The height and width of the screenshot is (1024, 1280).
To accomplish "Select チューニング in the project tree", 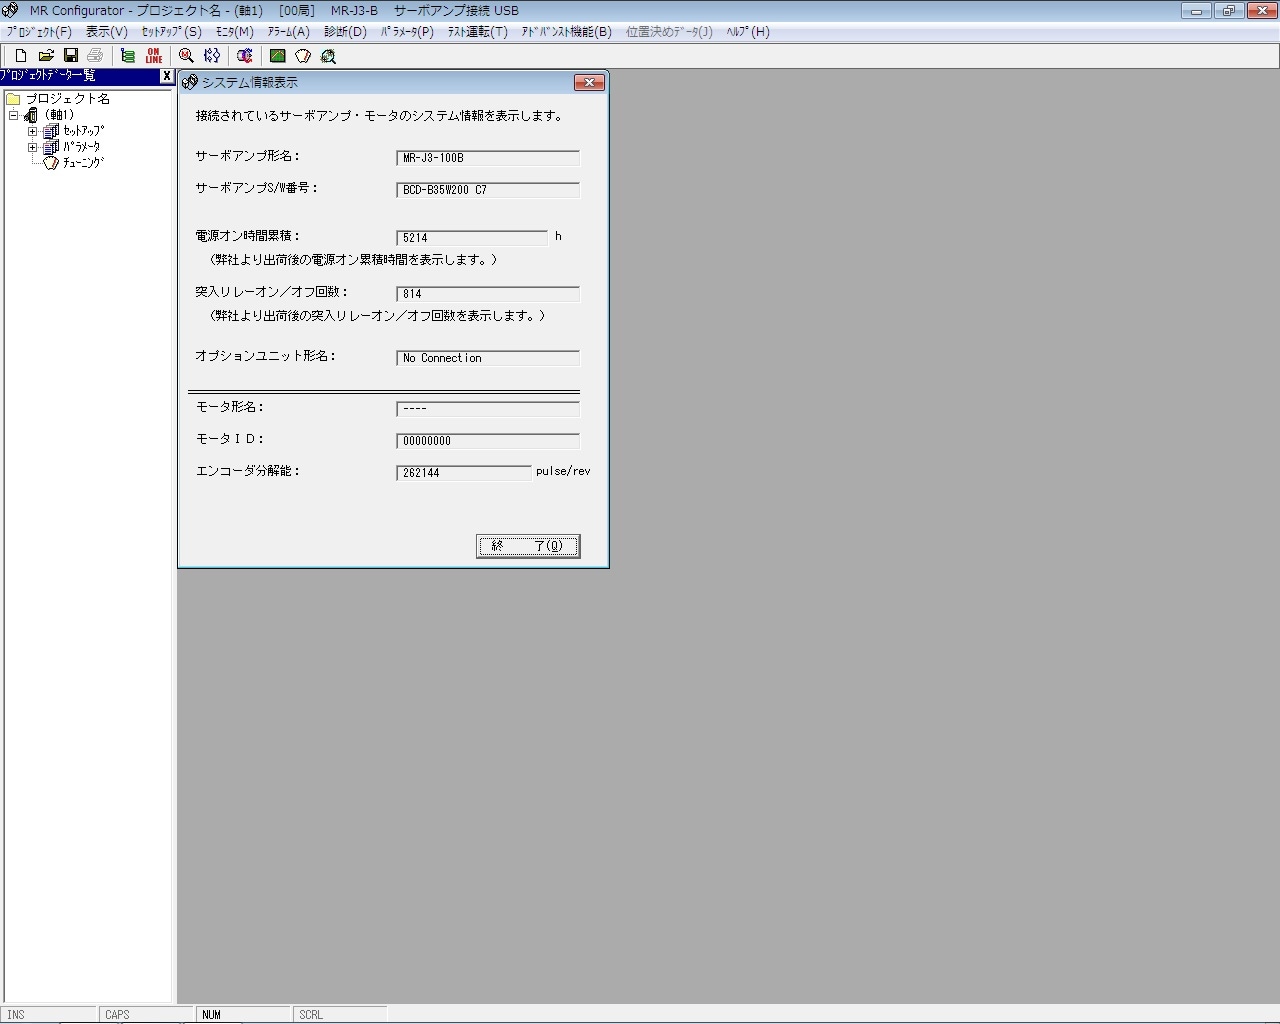I will pyautogui.click(x=83, y=163).
